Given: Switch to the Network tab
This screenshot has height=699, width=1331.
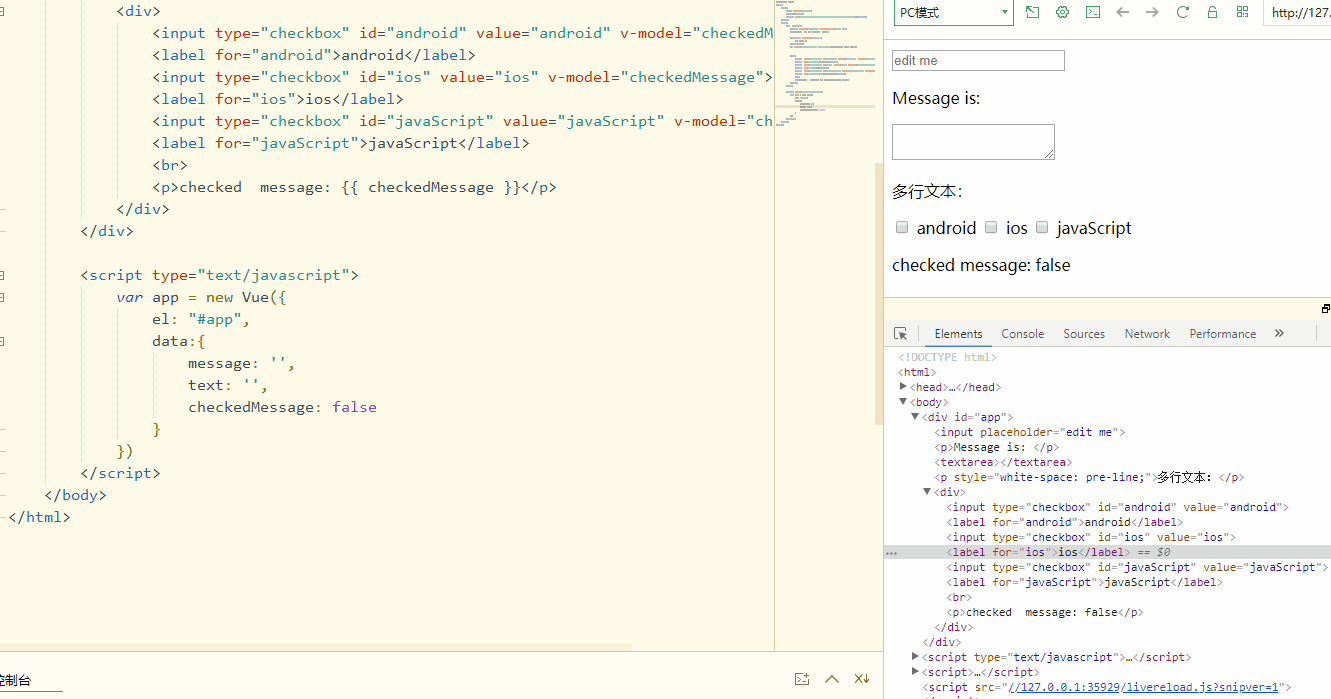Looking at the screenshot, I should (x=1147, y=334).
